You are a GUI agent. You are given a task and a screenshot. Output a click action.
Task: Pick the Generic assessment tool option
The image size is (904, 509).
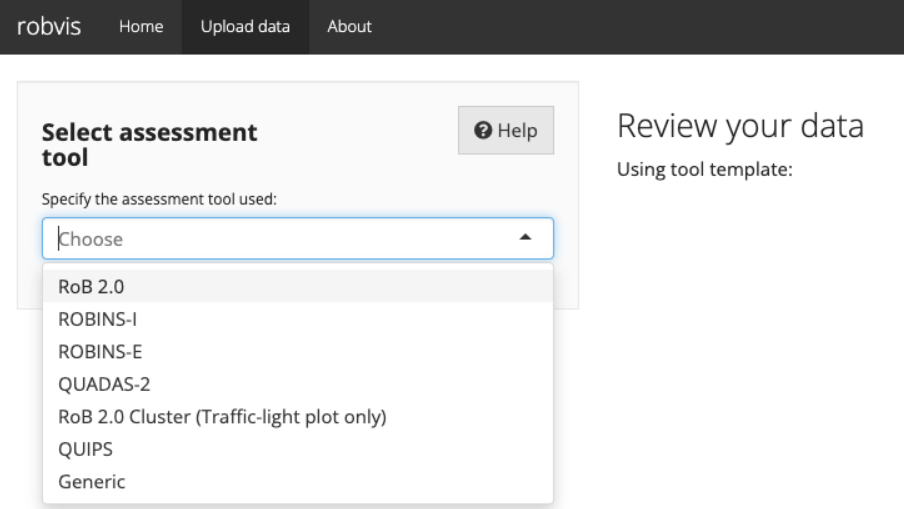tap(297, 482)
